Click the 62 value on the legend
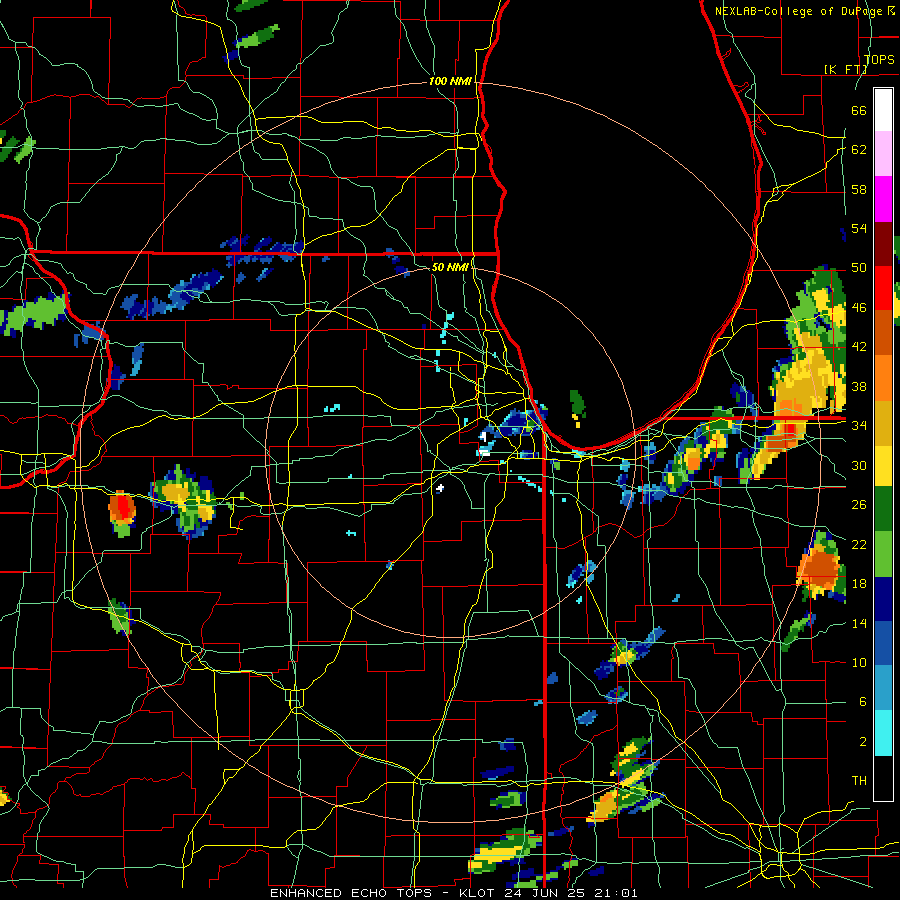900x900 pixels. pos(859,150)
